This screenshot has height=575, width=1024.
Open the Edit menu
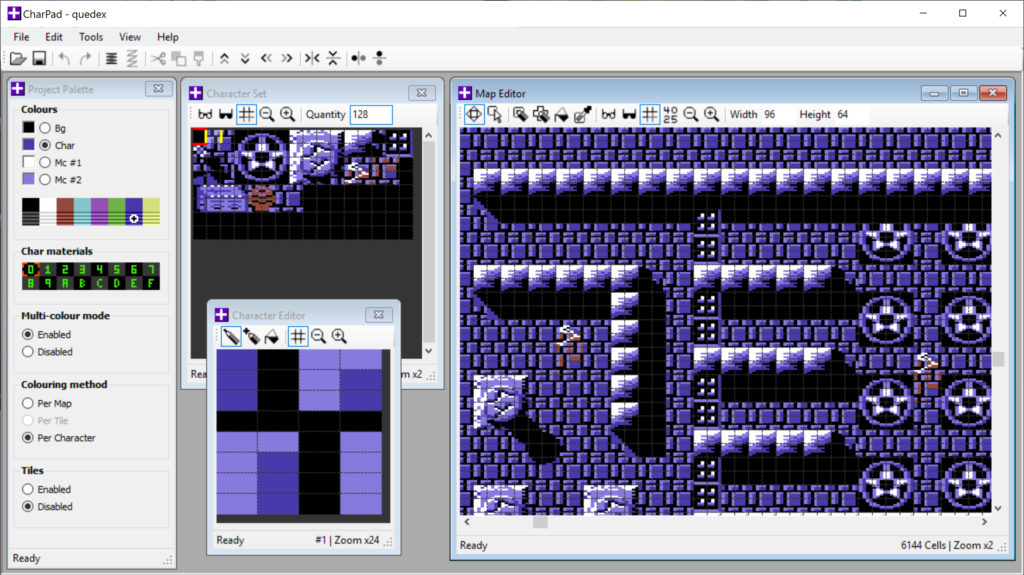click(54, 37)
